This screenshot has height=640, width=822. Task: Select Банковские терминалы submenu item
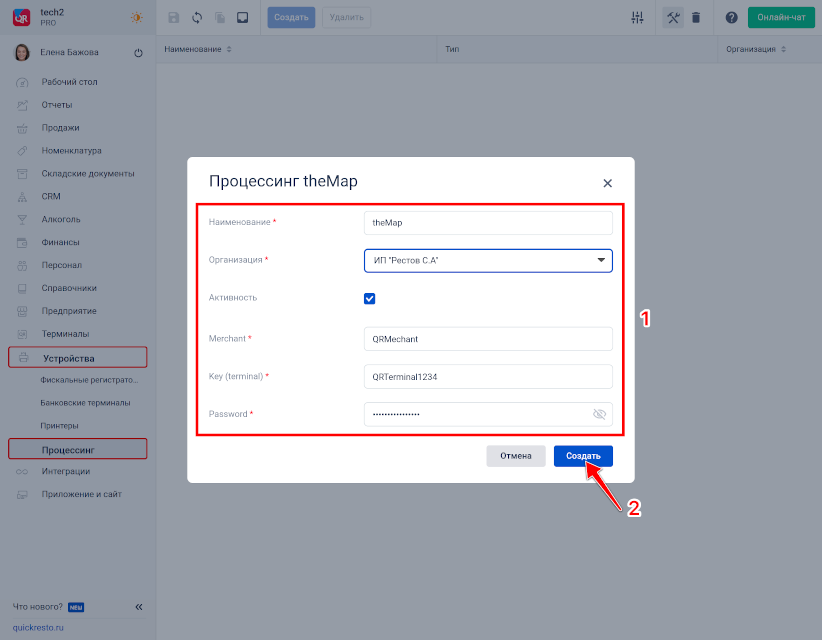click(85, 403)
